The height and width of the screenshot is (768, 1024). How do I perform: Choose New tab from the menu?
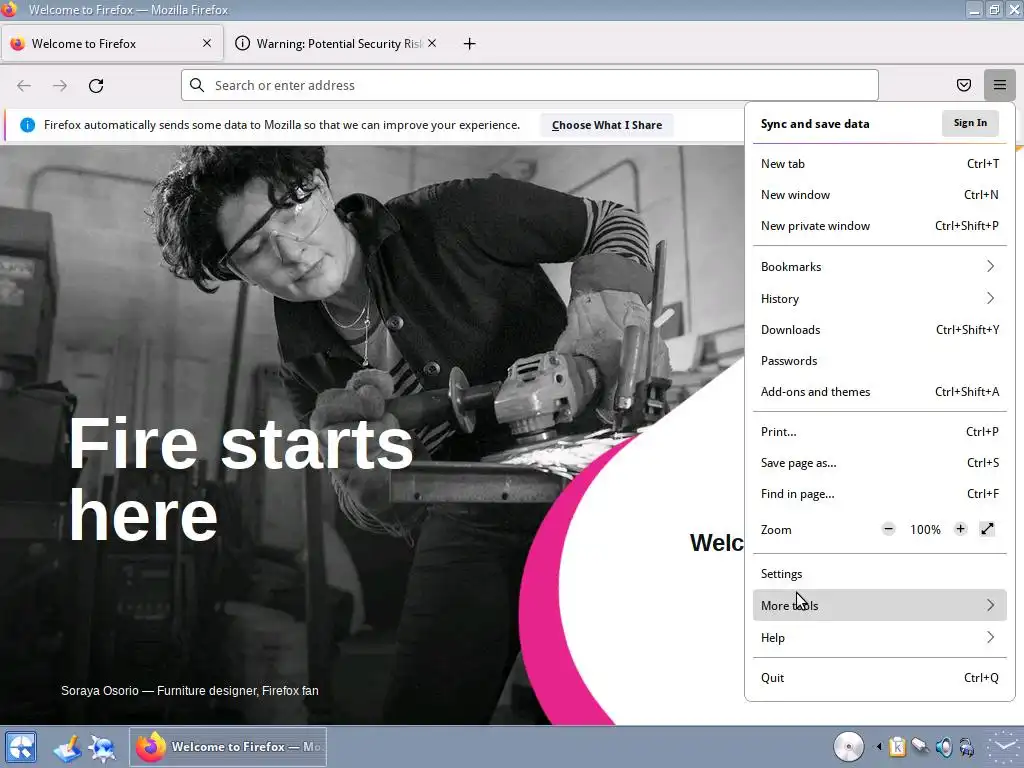click(x=880, y=164)
